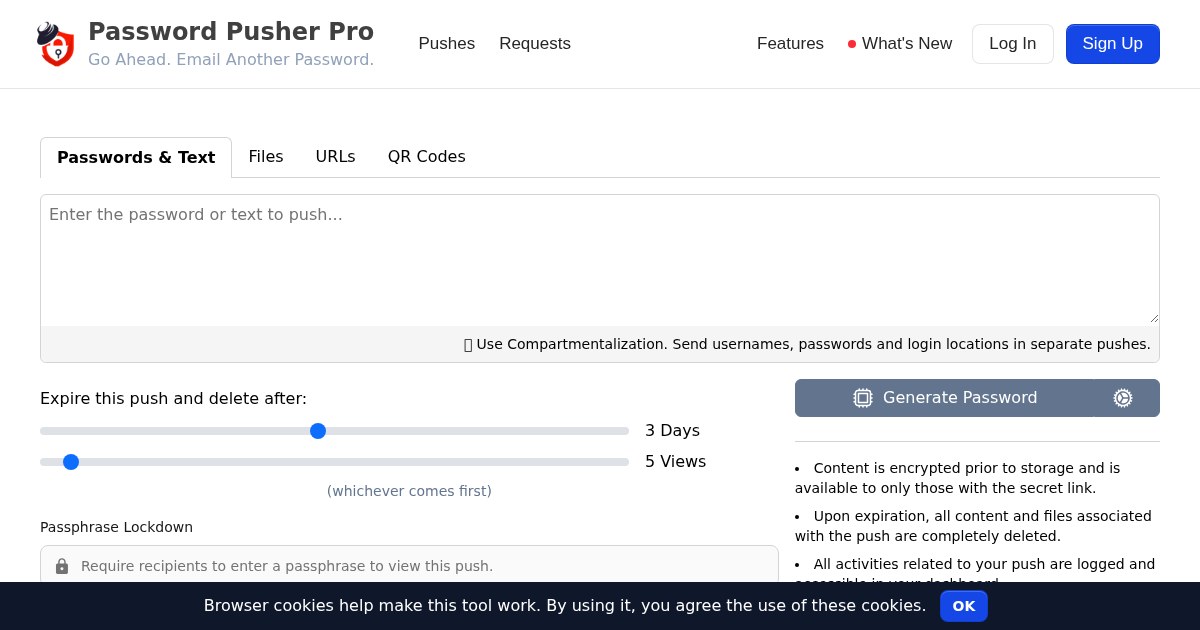Click the chip icon on Generate Password
The image size is (1200, 630).
[863, 398]
